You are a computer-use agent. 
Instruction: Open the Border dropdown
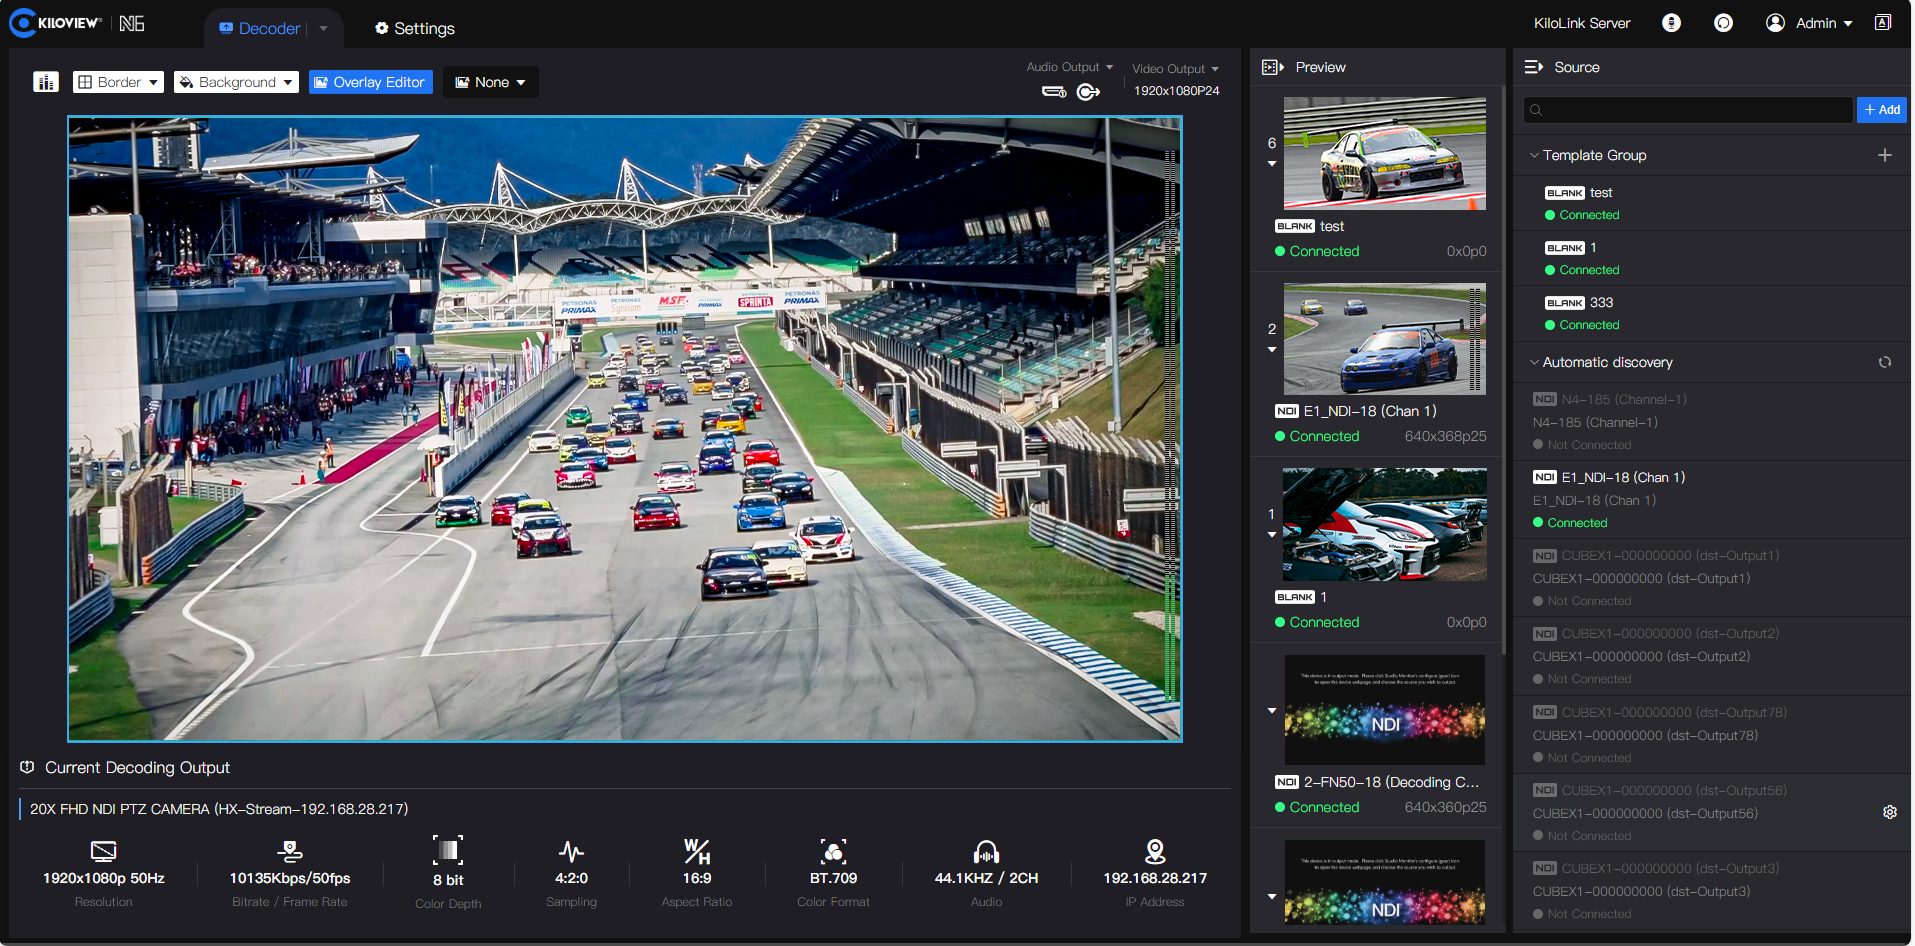pyautogui.click(x=118, y=82)
